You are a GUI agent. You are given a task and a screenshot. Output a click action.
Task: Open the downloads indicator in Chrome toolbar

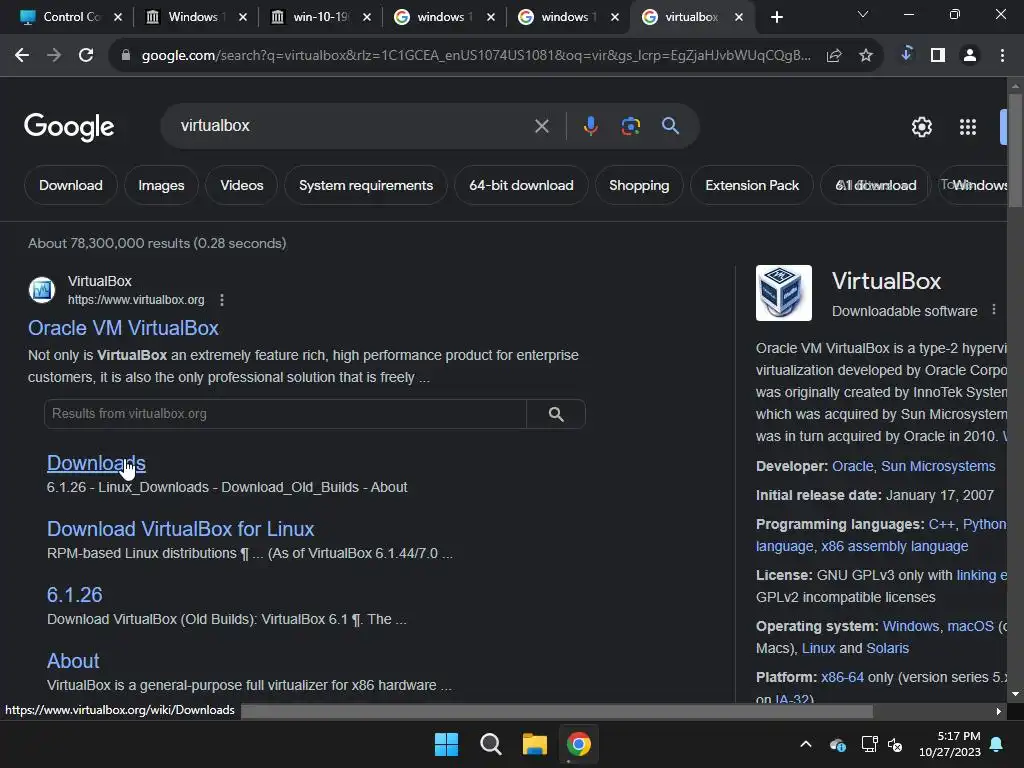click(906, 54)
